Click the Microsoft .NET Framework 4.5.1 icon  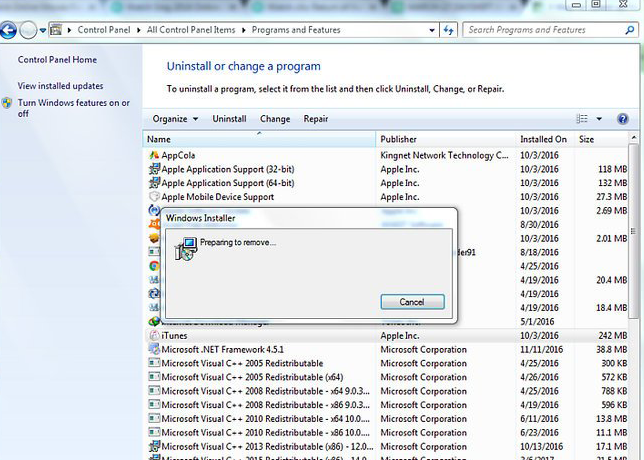[x=154, y=350]
